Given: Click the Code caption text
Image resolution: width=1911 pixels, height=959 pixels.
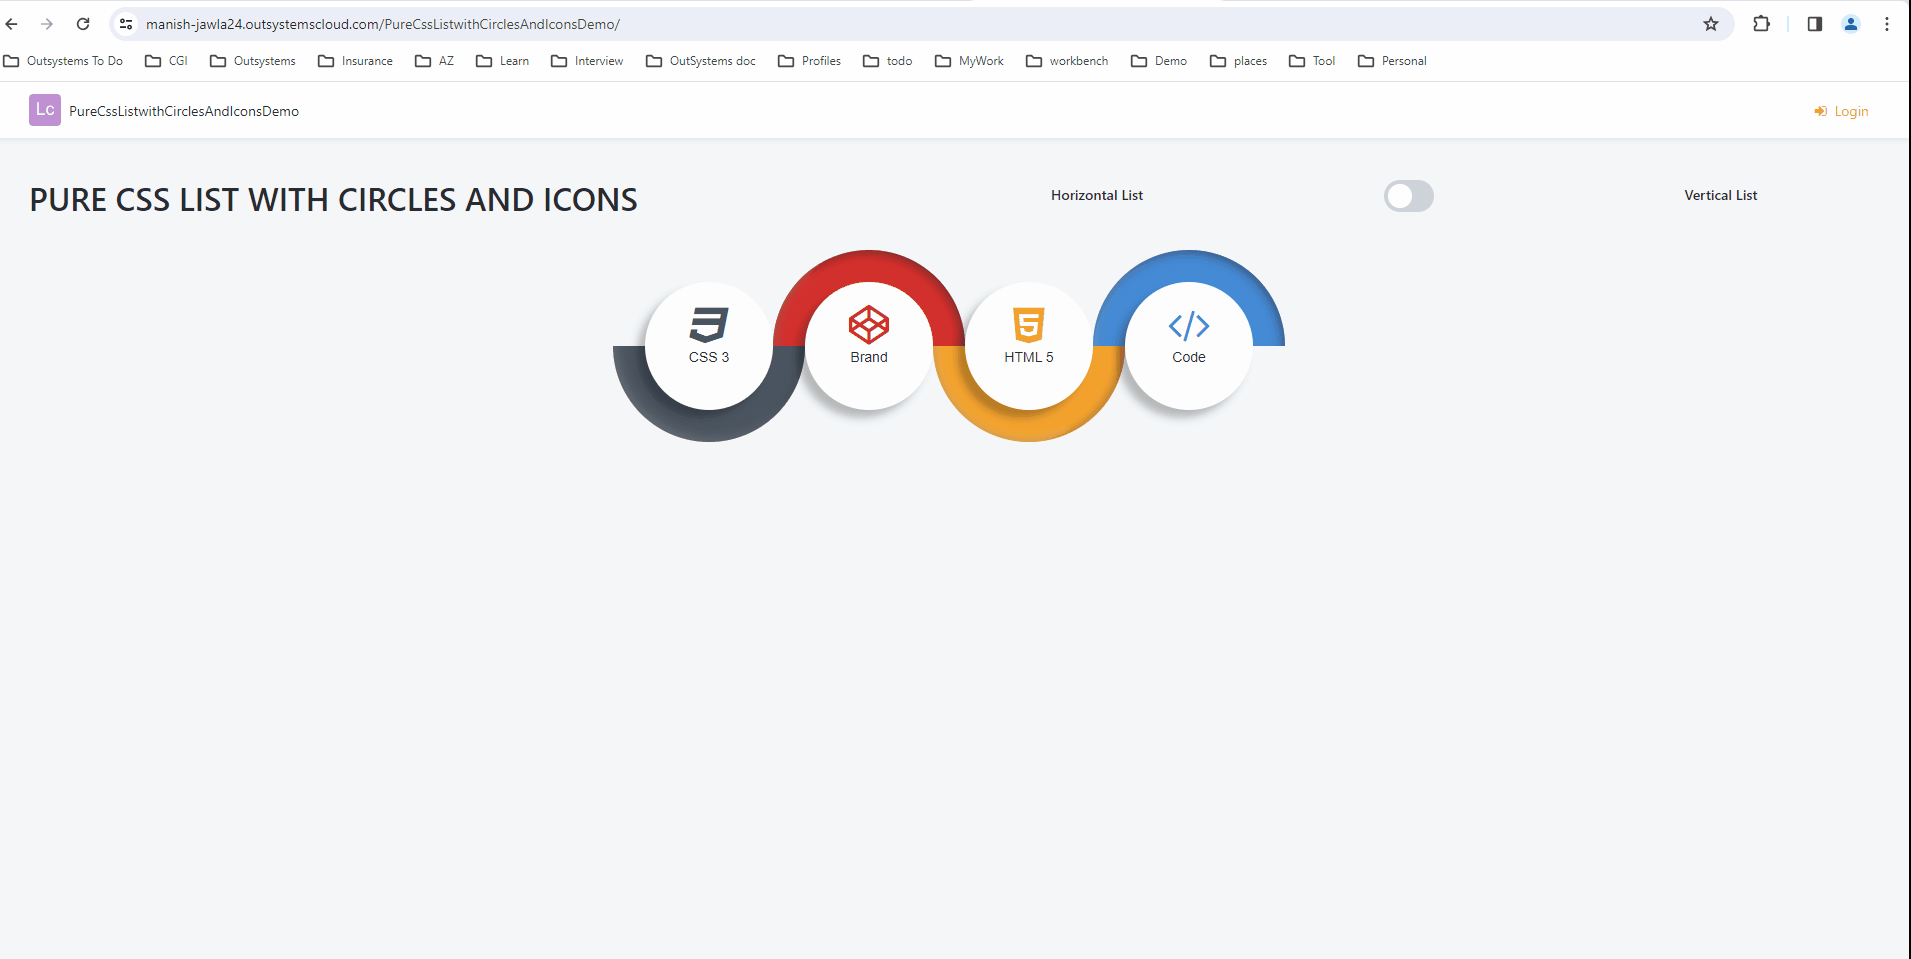Looking at the screenshot, I should [1189, 357].
